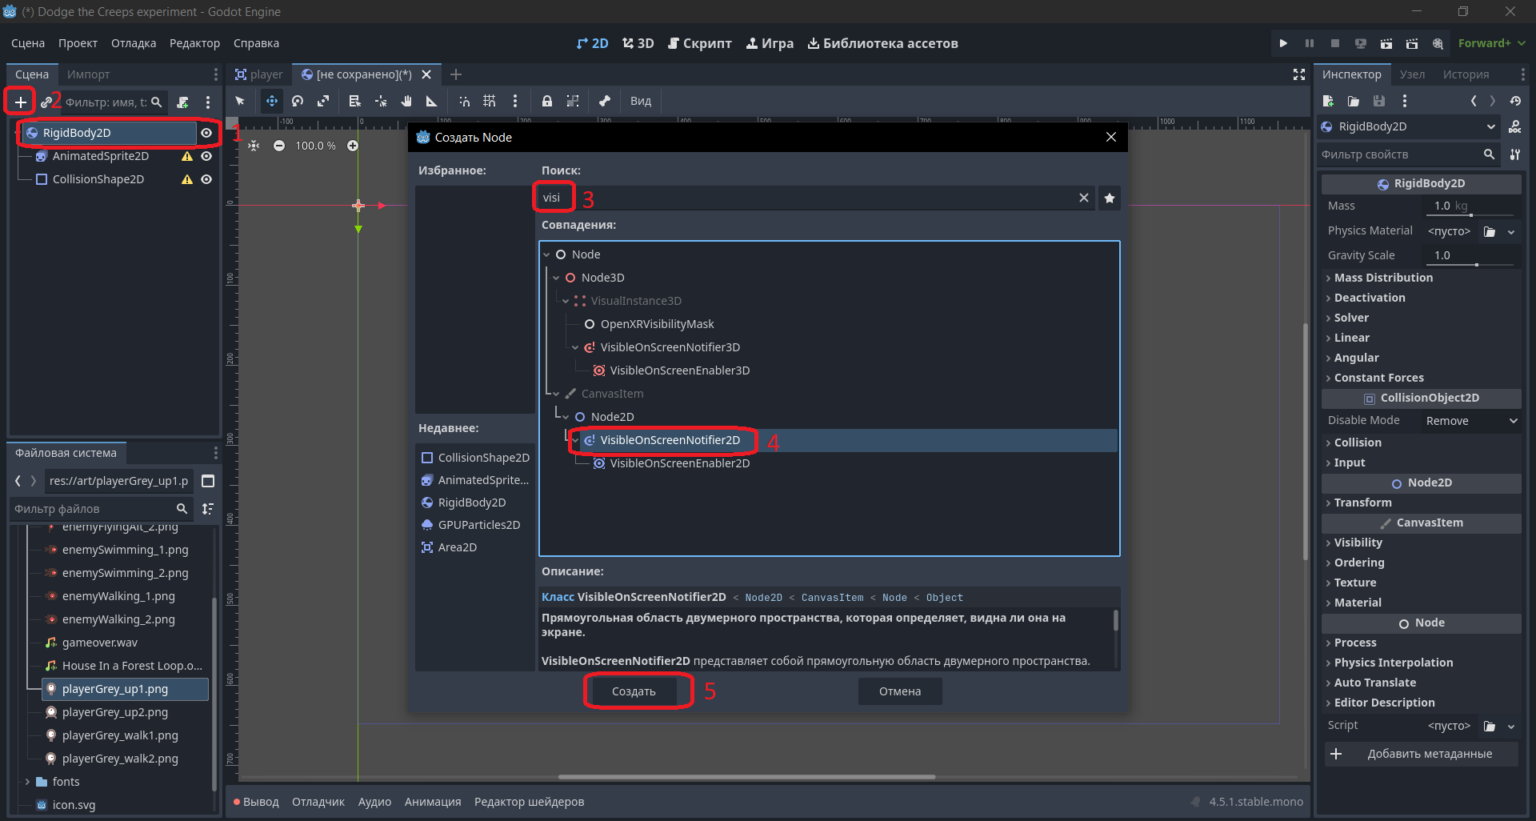Expand the Mass Distribution section

1383,278
